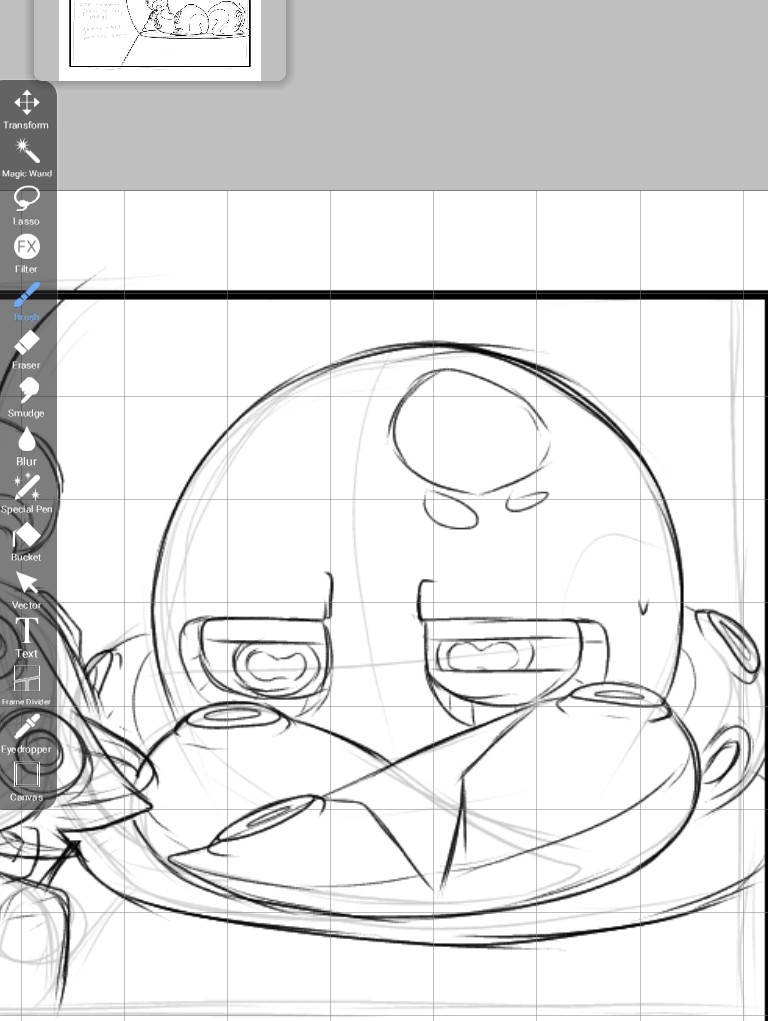Select the Transform tool
The width and height of the screenshot is (768, 1021).
click(26, 109)
